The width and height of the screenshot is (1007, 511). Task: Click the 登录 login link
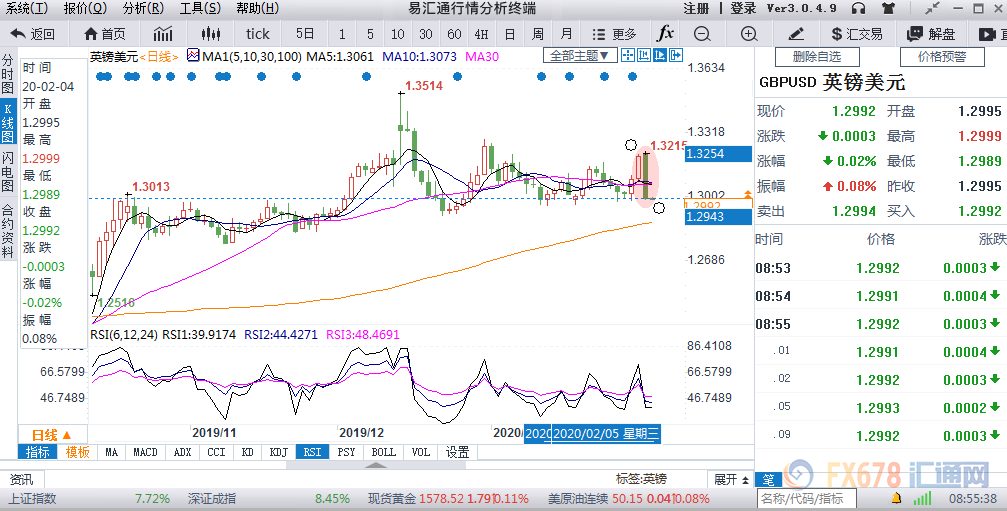coord(743,8)
